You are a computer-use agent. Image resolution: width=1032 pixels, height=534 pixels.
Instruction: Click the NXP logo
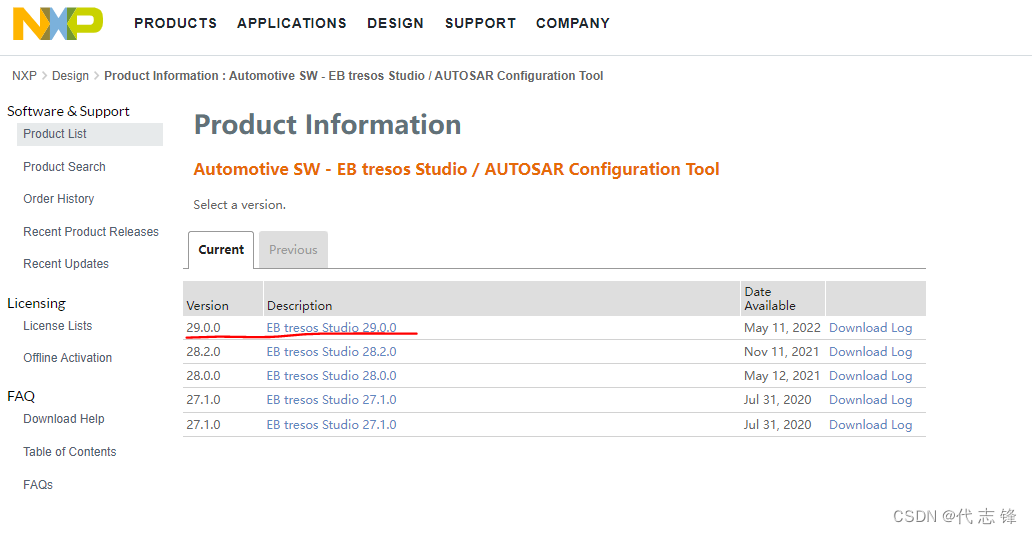58,24
